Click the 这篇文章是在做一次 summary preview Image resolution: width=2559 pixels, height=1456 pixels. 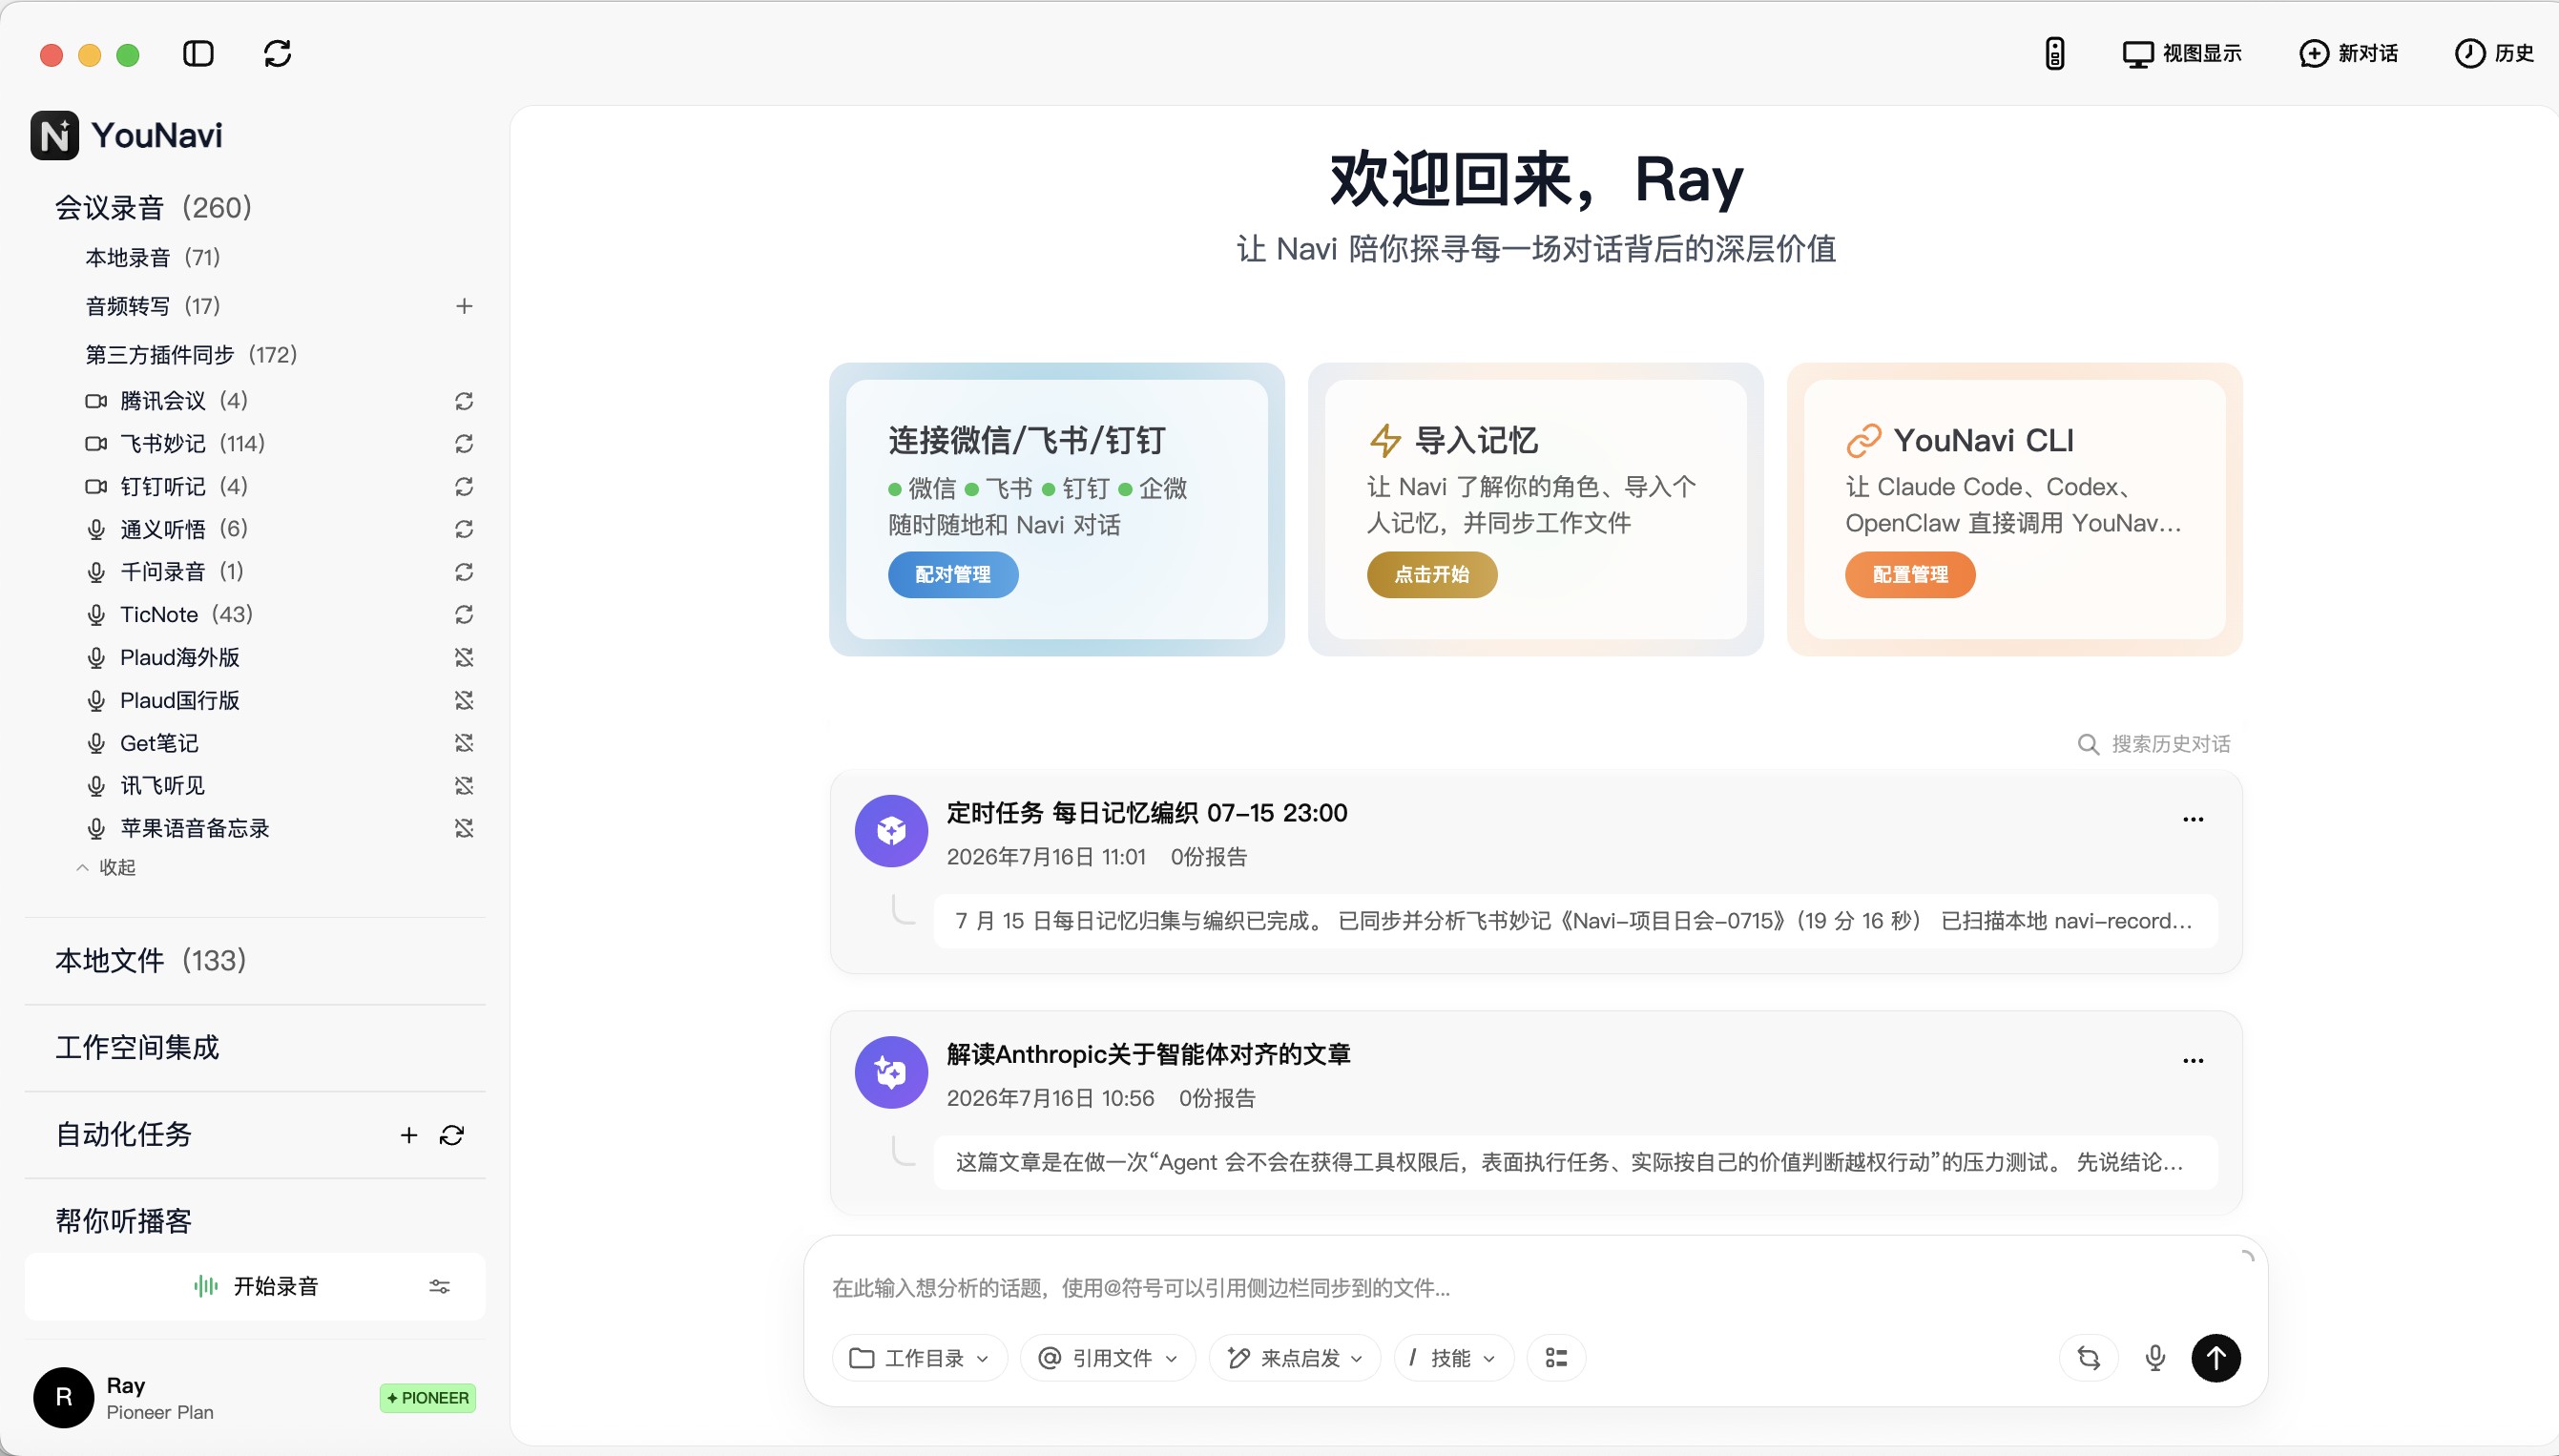[x=1575, y=1162]
